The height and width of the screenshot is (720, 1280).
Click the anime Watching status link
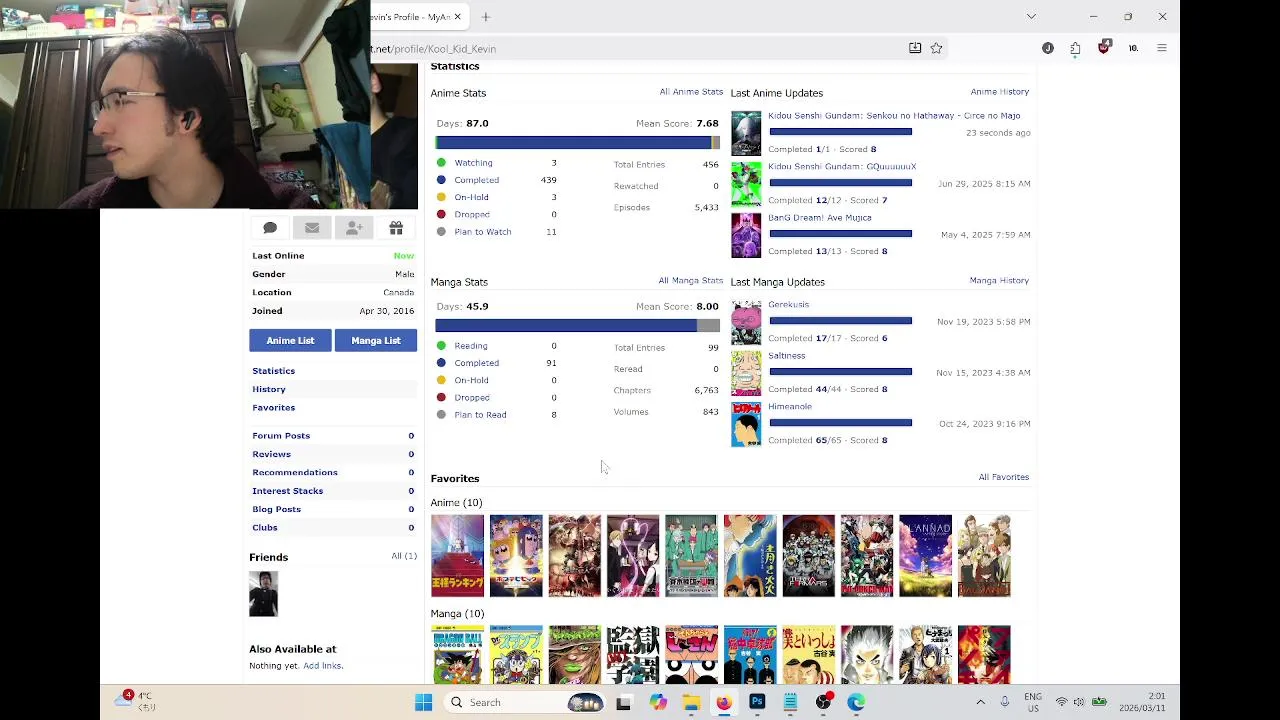(473, 163)
